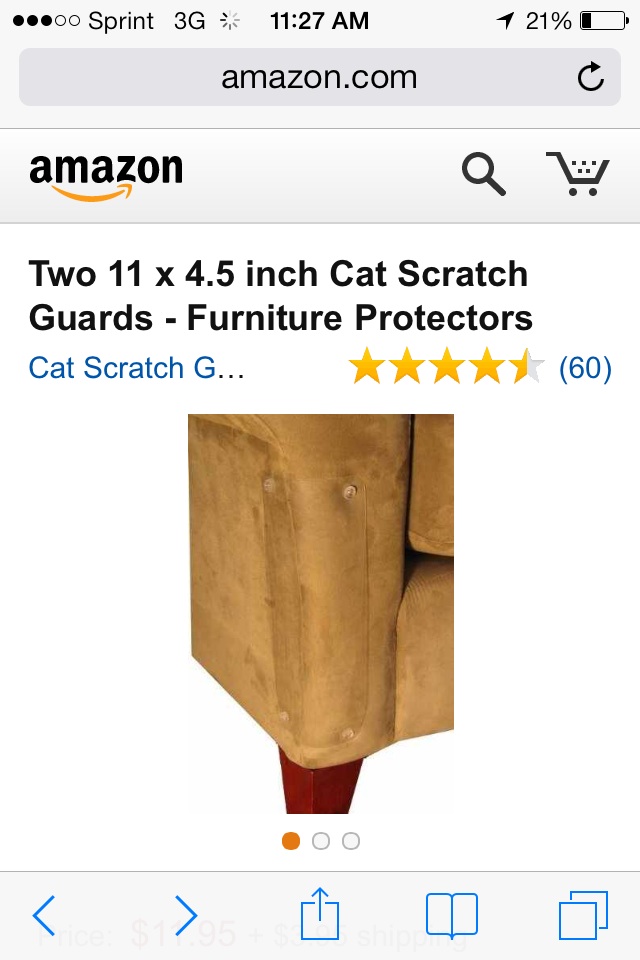The image size is (640, 960).
Task: Tap the product title heading
Action: 280,296
